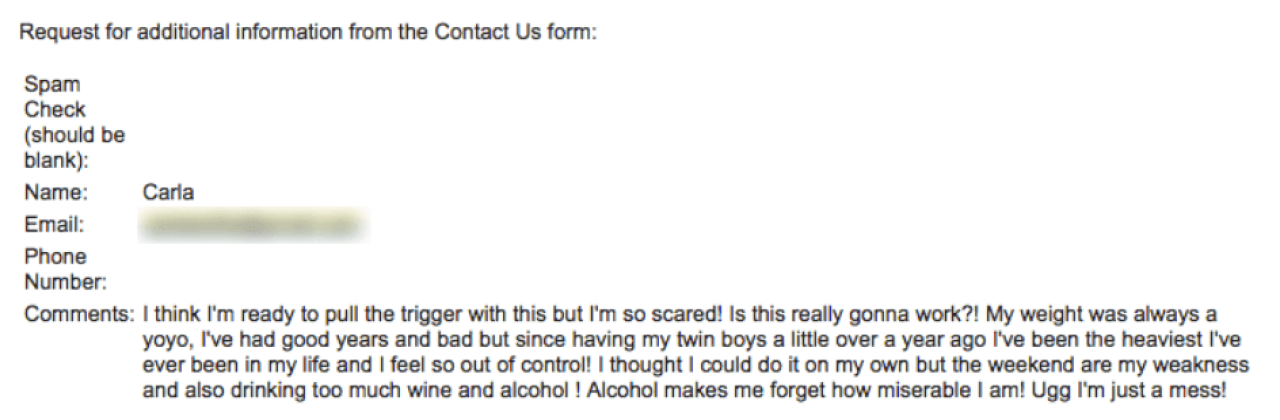Select the name value 'Carla'

click(x=168, y=193)
